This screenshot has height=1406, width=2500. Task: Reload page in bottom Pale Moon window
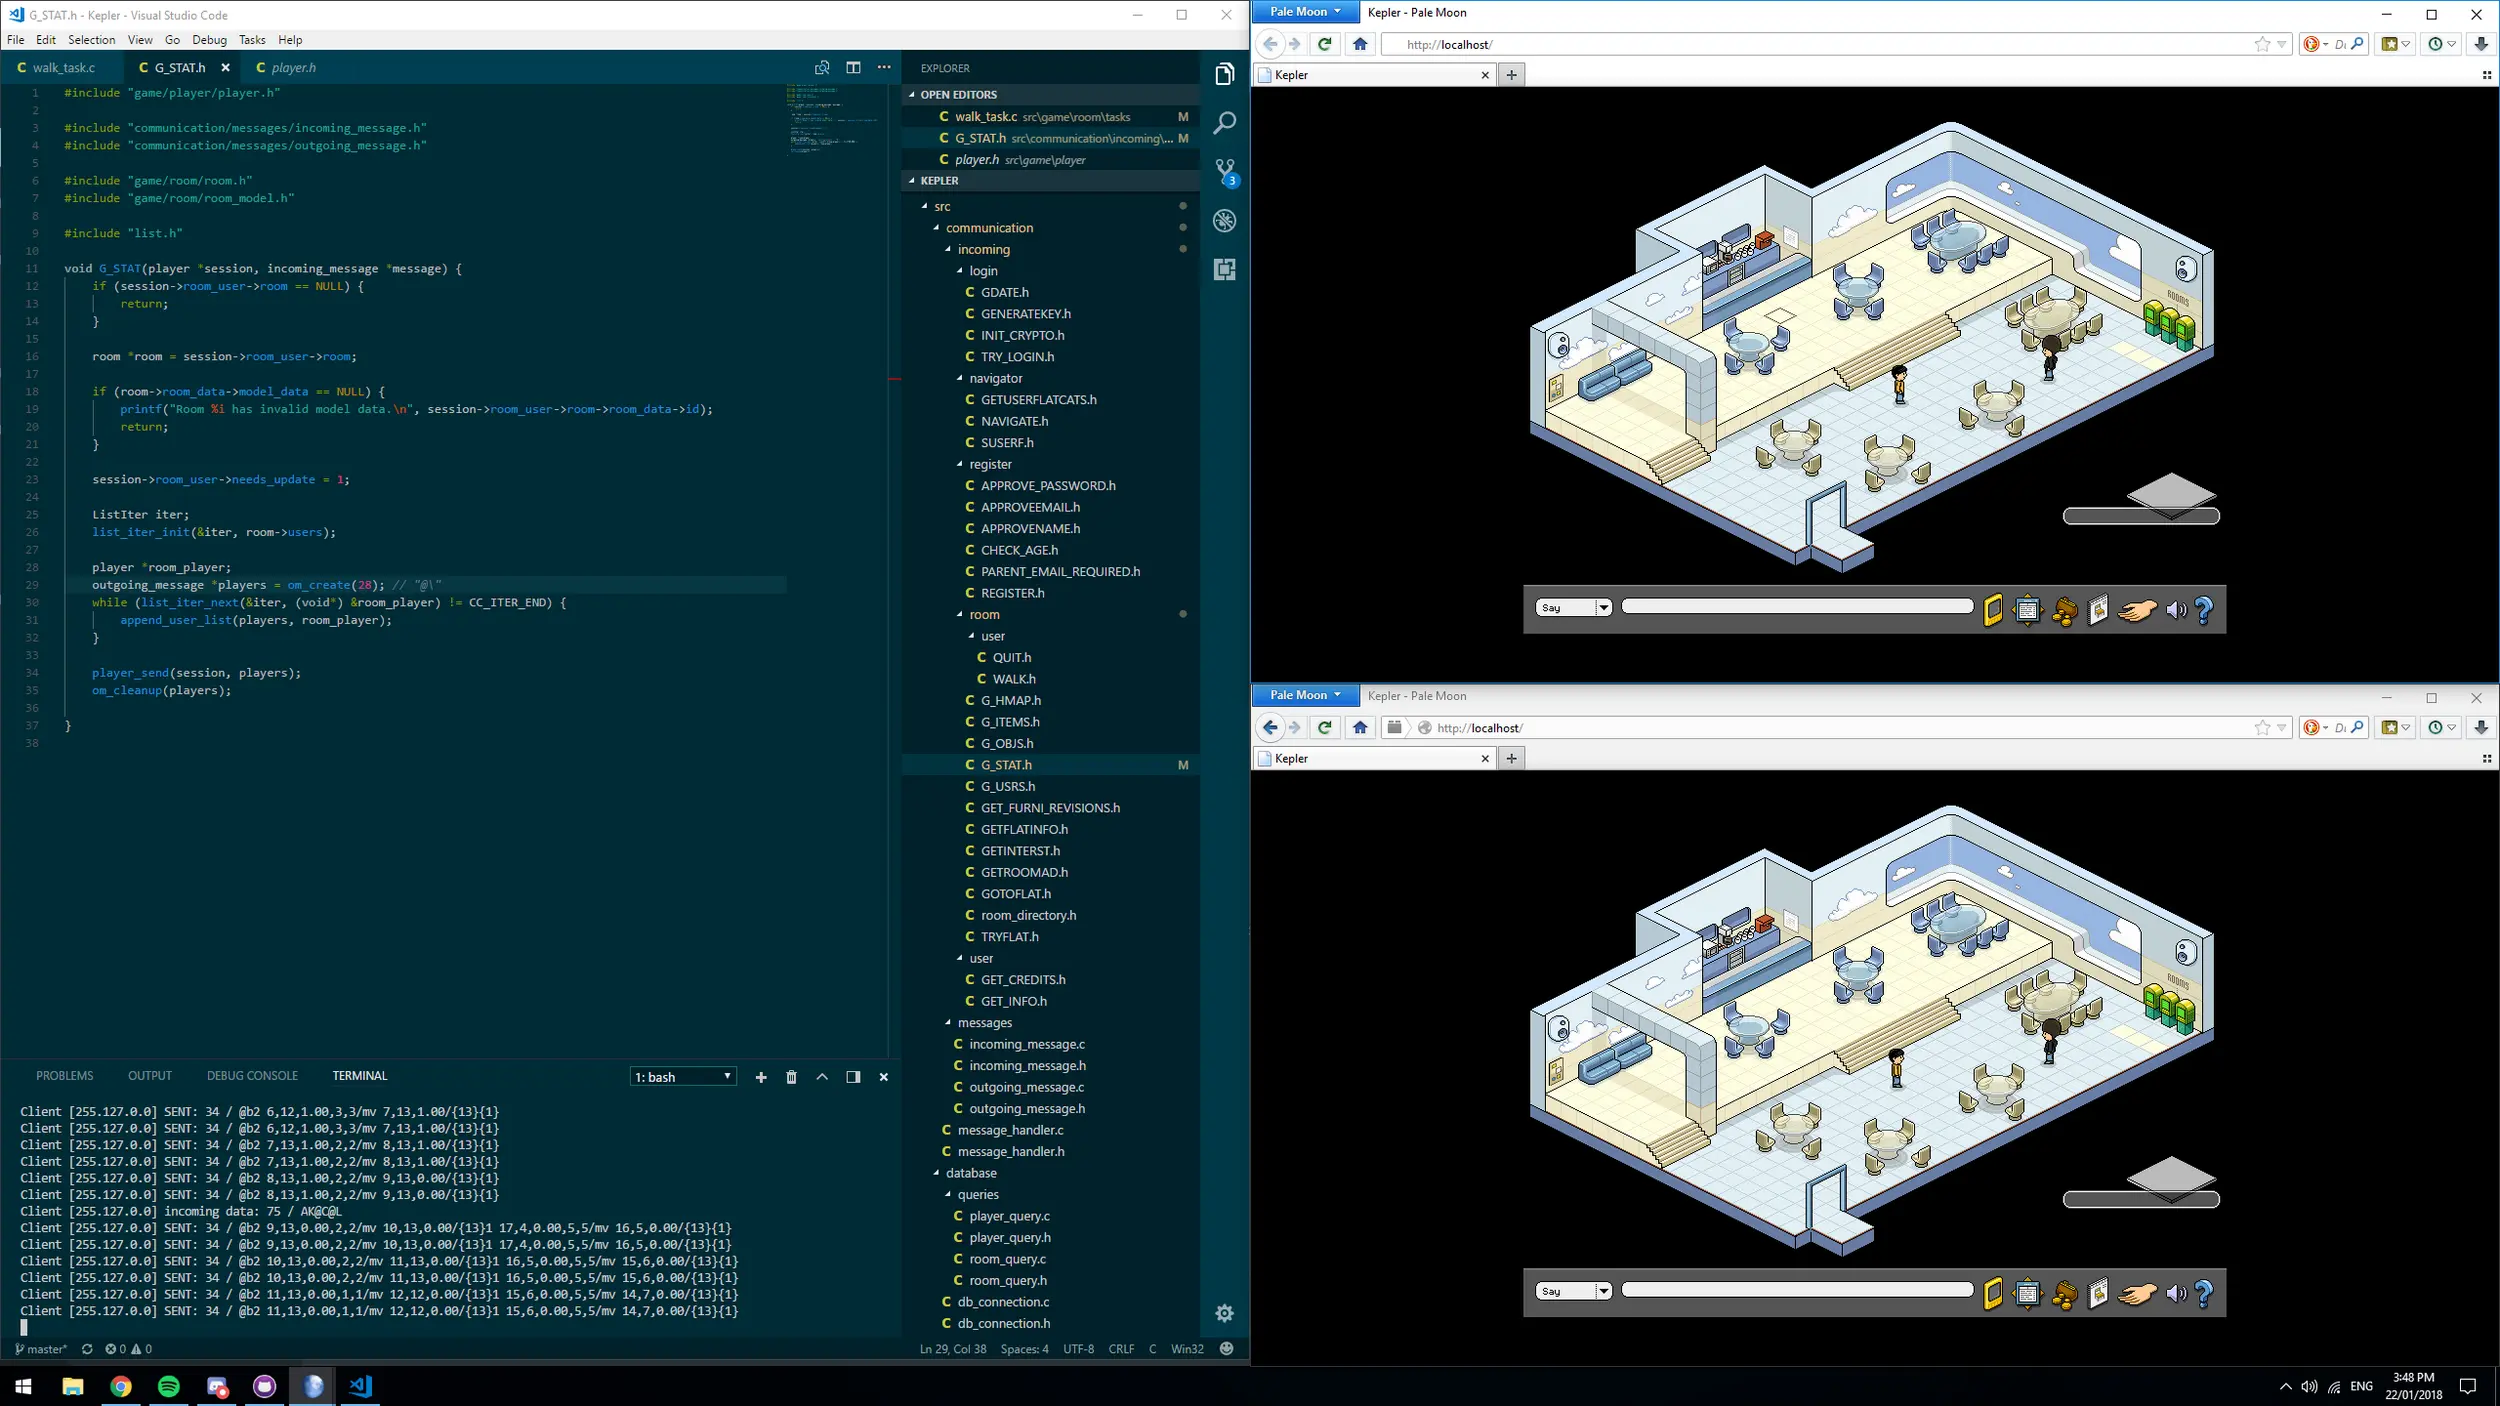[1325, 727]
